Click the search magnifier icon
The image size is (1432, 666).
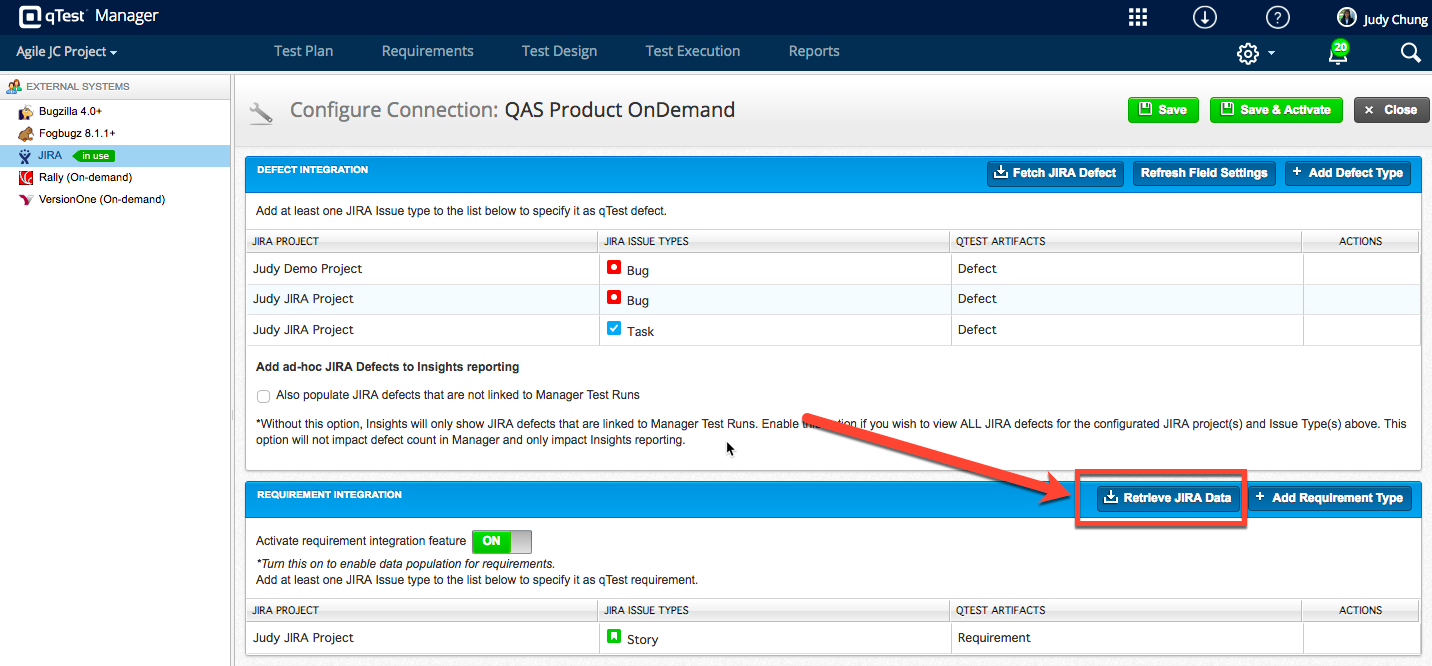click(1410, 53)
